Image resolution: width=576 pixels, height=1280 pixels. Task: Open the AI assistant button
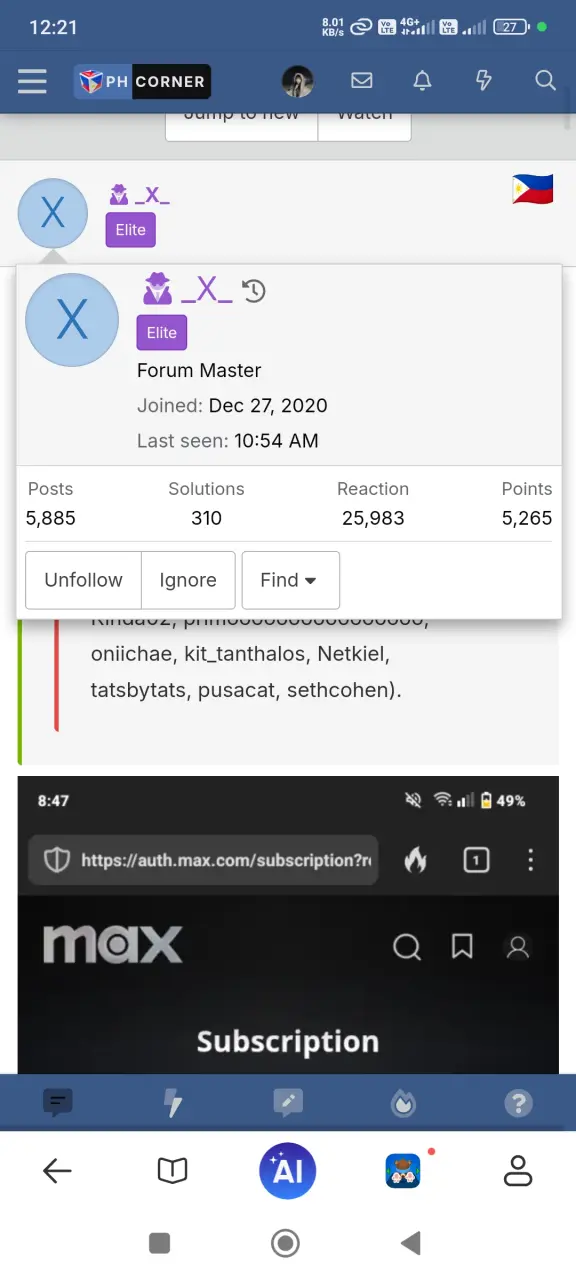pyautogui.click(x=288, y=1170)
